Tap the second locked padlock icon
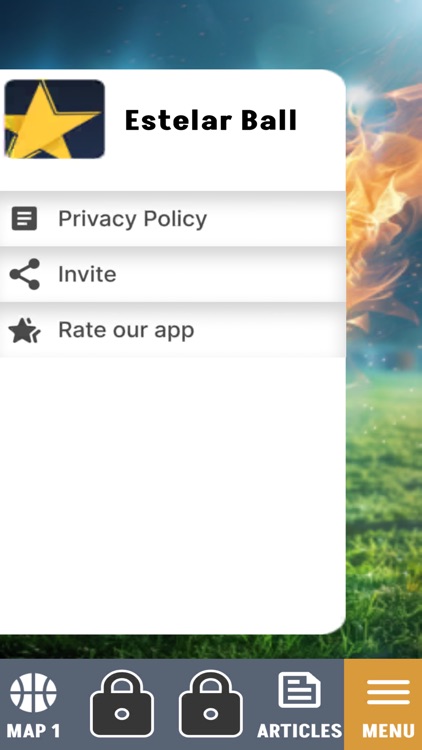Screen dimensions: 422x750 tap(211, 704)
